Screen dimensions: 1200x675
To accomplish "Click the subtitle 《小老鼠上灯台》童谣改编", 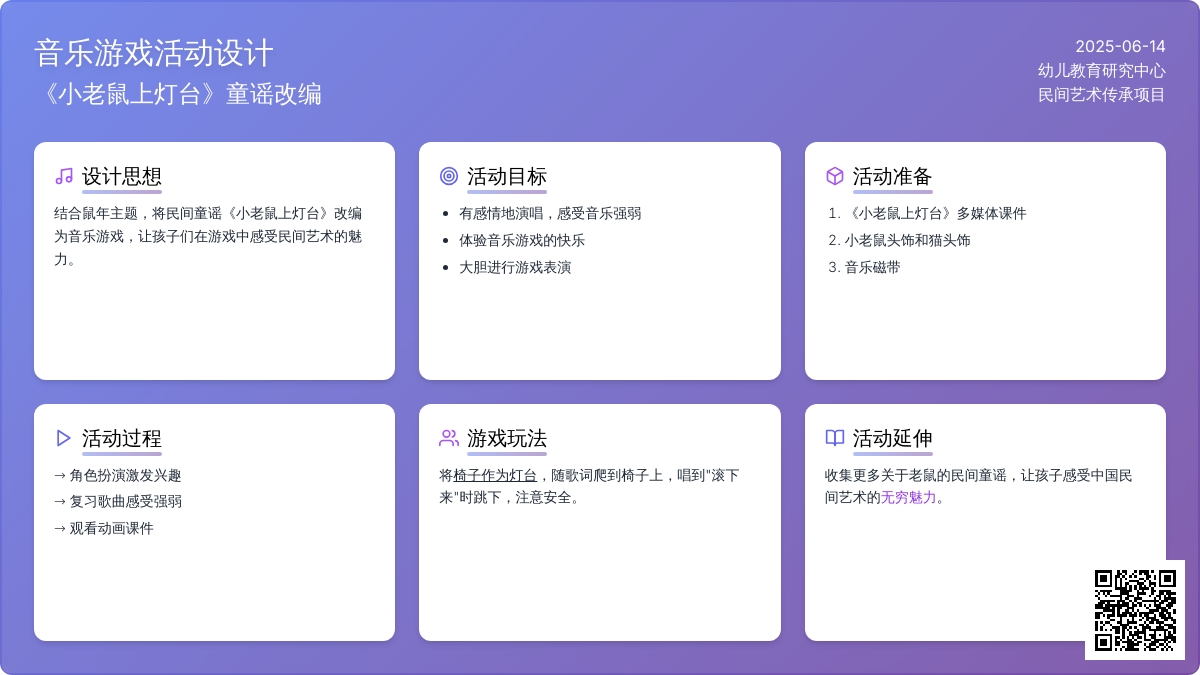I will pyautogui.click(x=178, y=94).
